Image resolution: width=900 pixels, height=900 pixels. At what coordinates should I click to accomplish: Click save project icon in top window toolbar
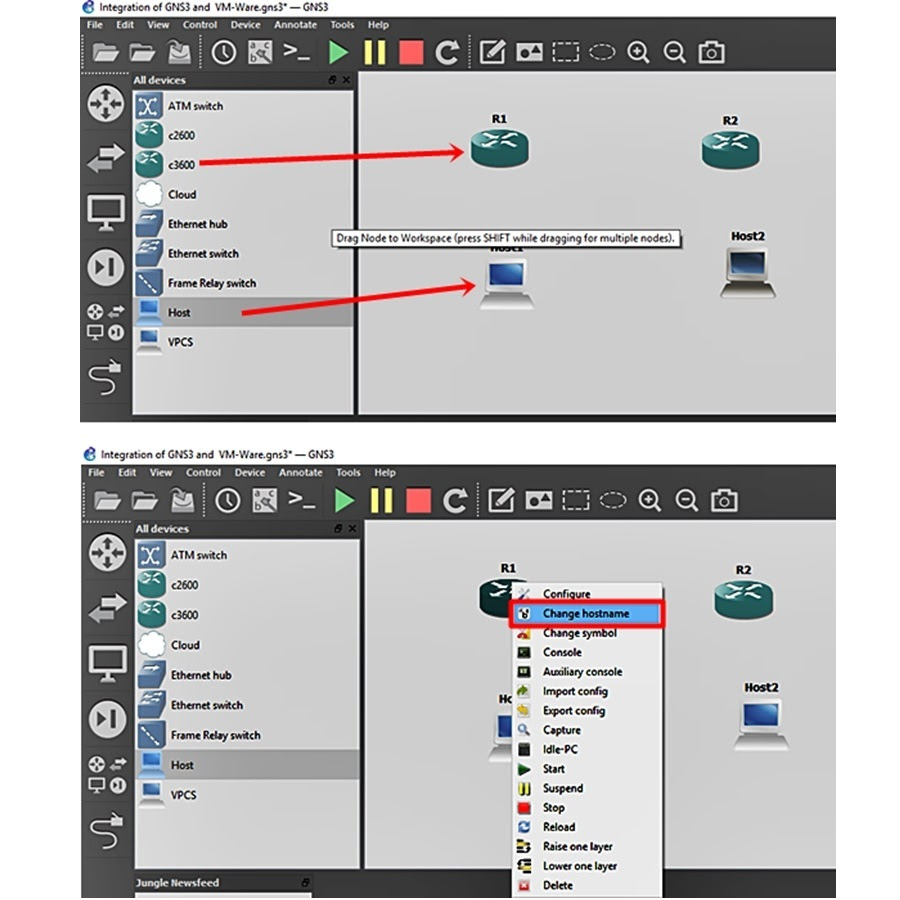(x=179, y=52)
